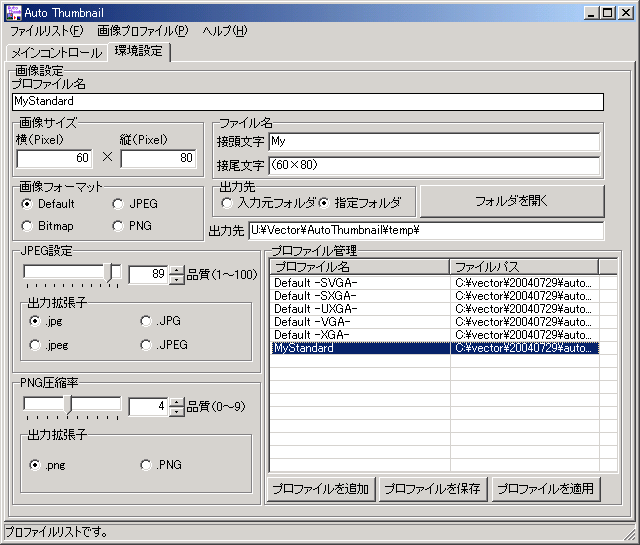Viewport: 640px width, 545px height.
Task: Click the 接頭文字 prefix field containing My
Action: click(x=434, y=142)
